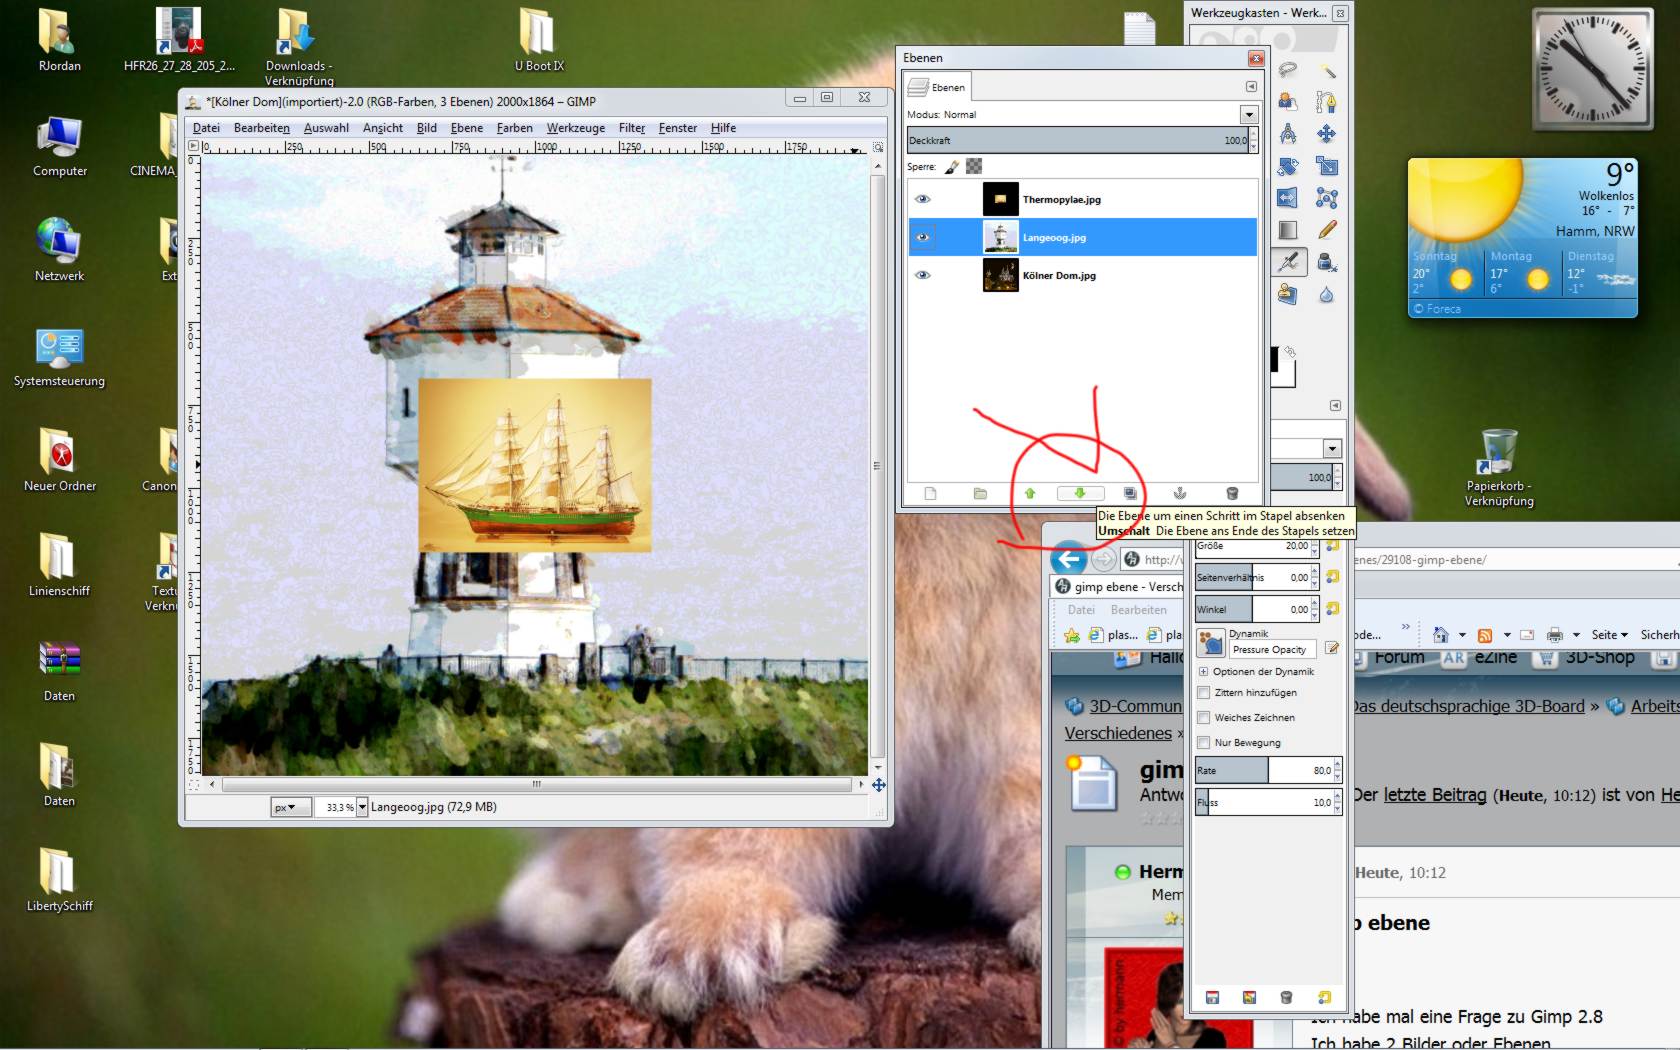Create a new layer group in Ebenen
1680x1050 pixels.
pos(980,494)
